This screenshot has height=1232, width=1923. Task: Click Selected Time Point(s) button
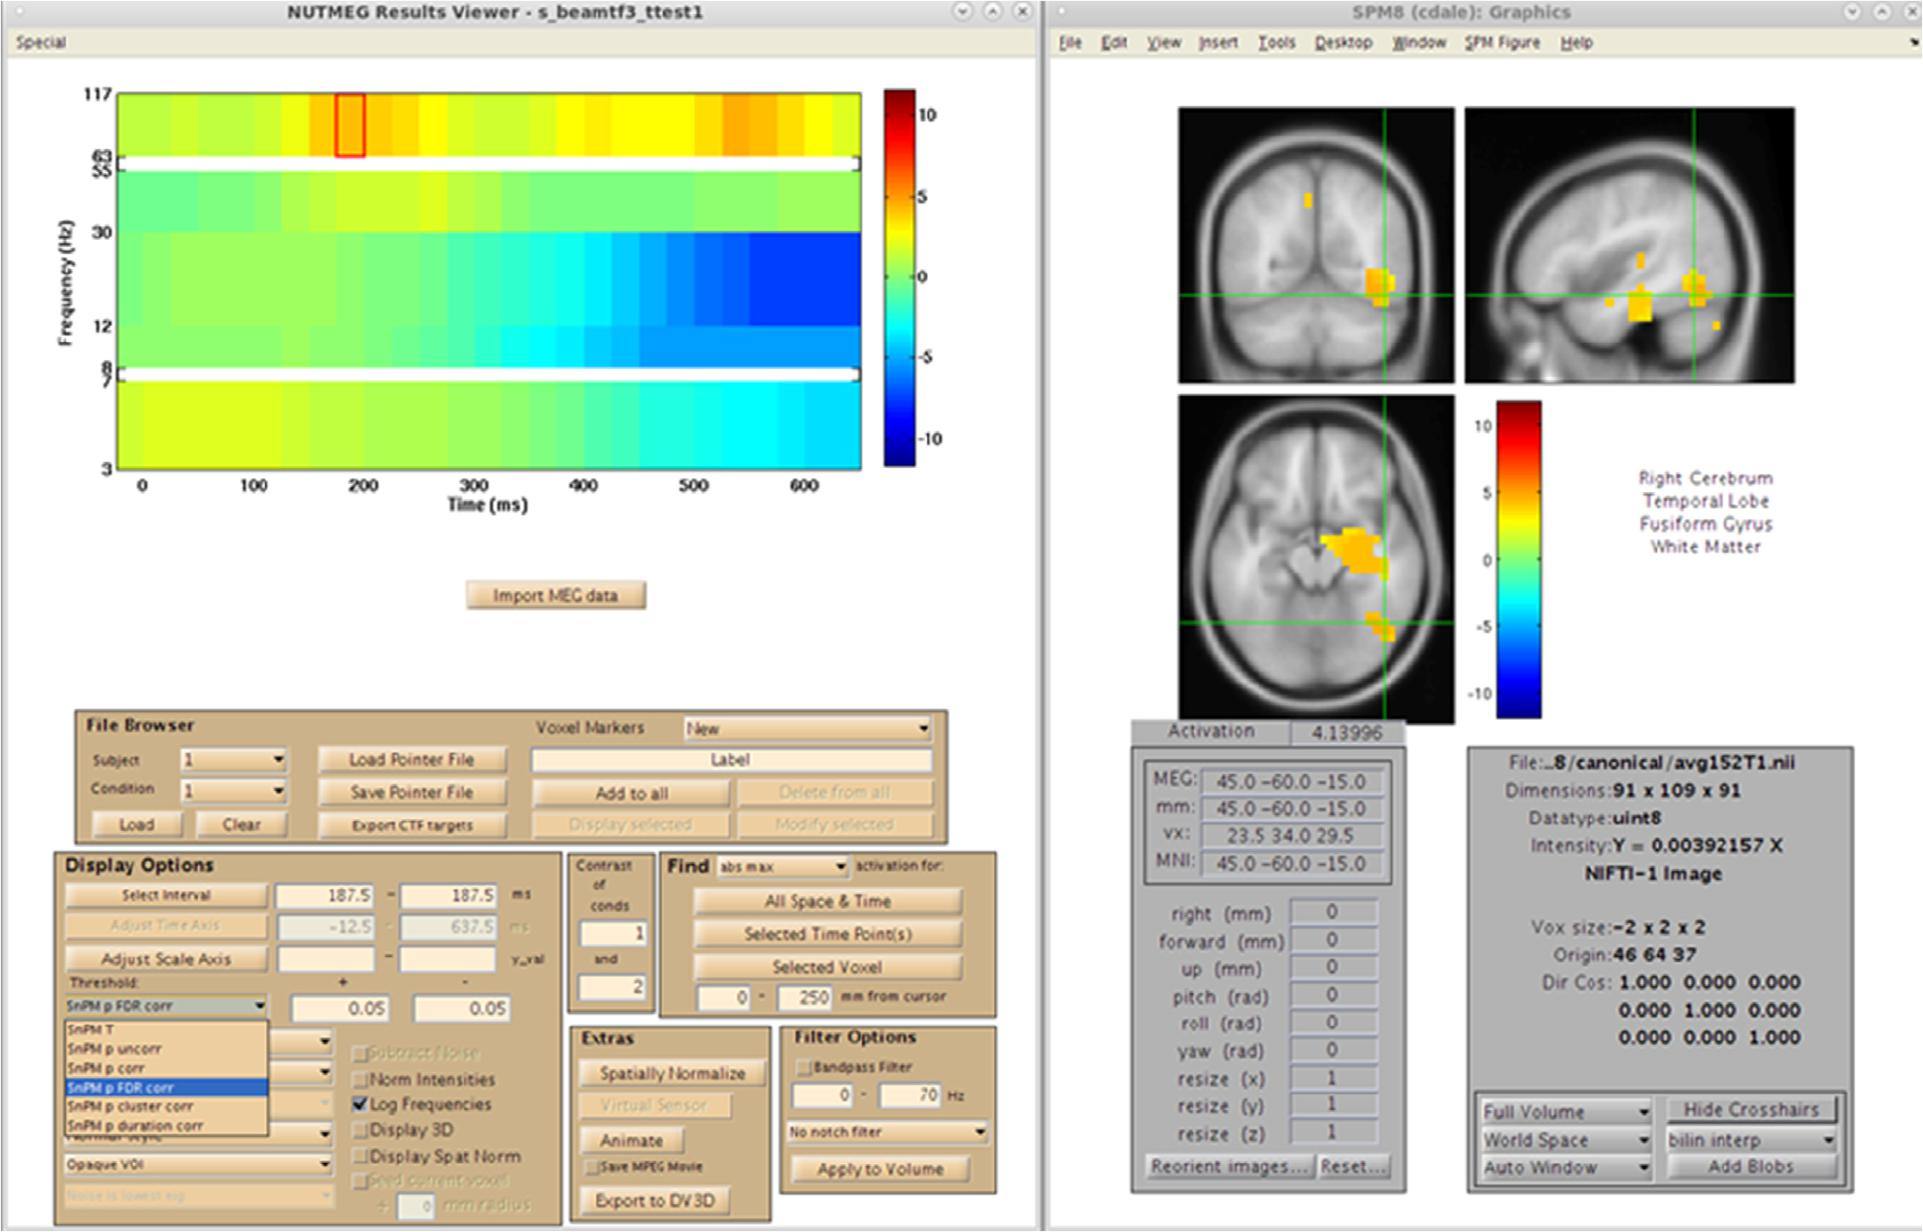tap(828, 934)
